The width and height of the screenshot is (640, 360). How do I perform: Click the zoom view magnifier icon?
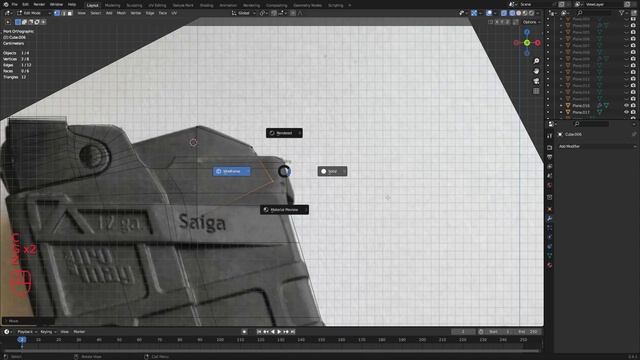tap(536, 61)
